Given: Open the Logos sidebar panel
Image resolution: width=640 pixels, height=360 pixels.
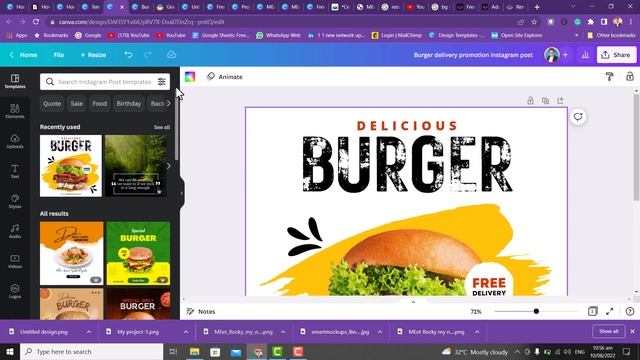Looking at the screenshot, I should pyautogui.click(x=15, y=291).
